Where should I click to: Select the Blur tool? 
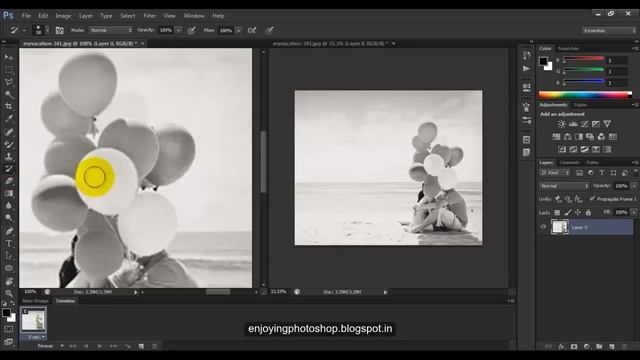click(9, 206)
